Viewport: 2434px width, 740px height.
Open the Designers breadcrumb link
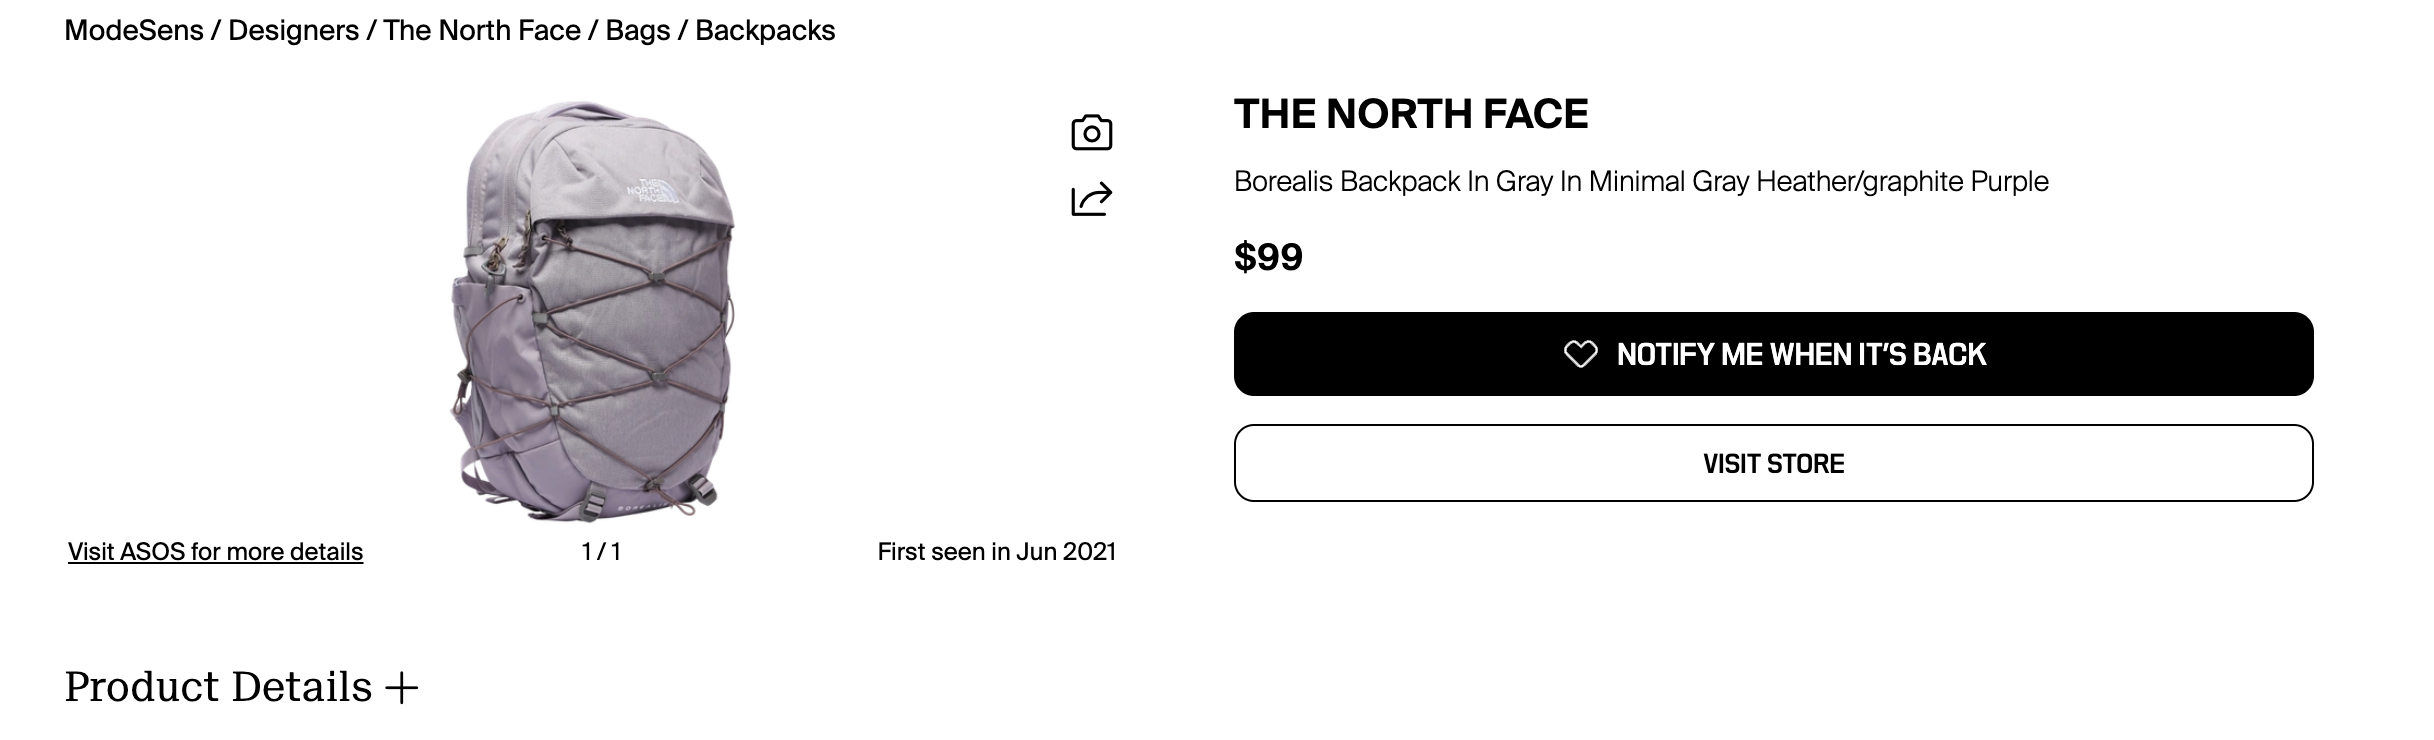point(293,31)
